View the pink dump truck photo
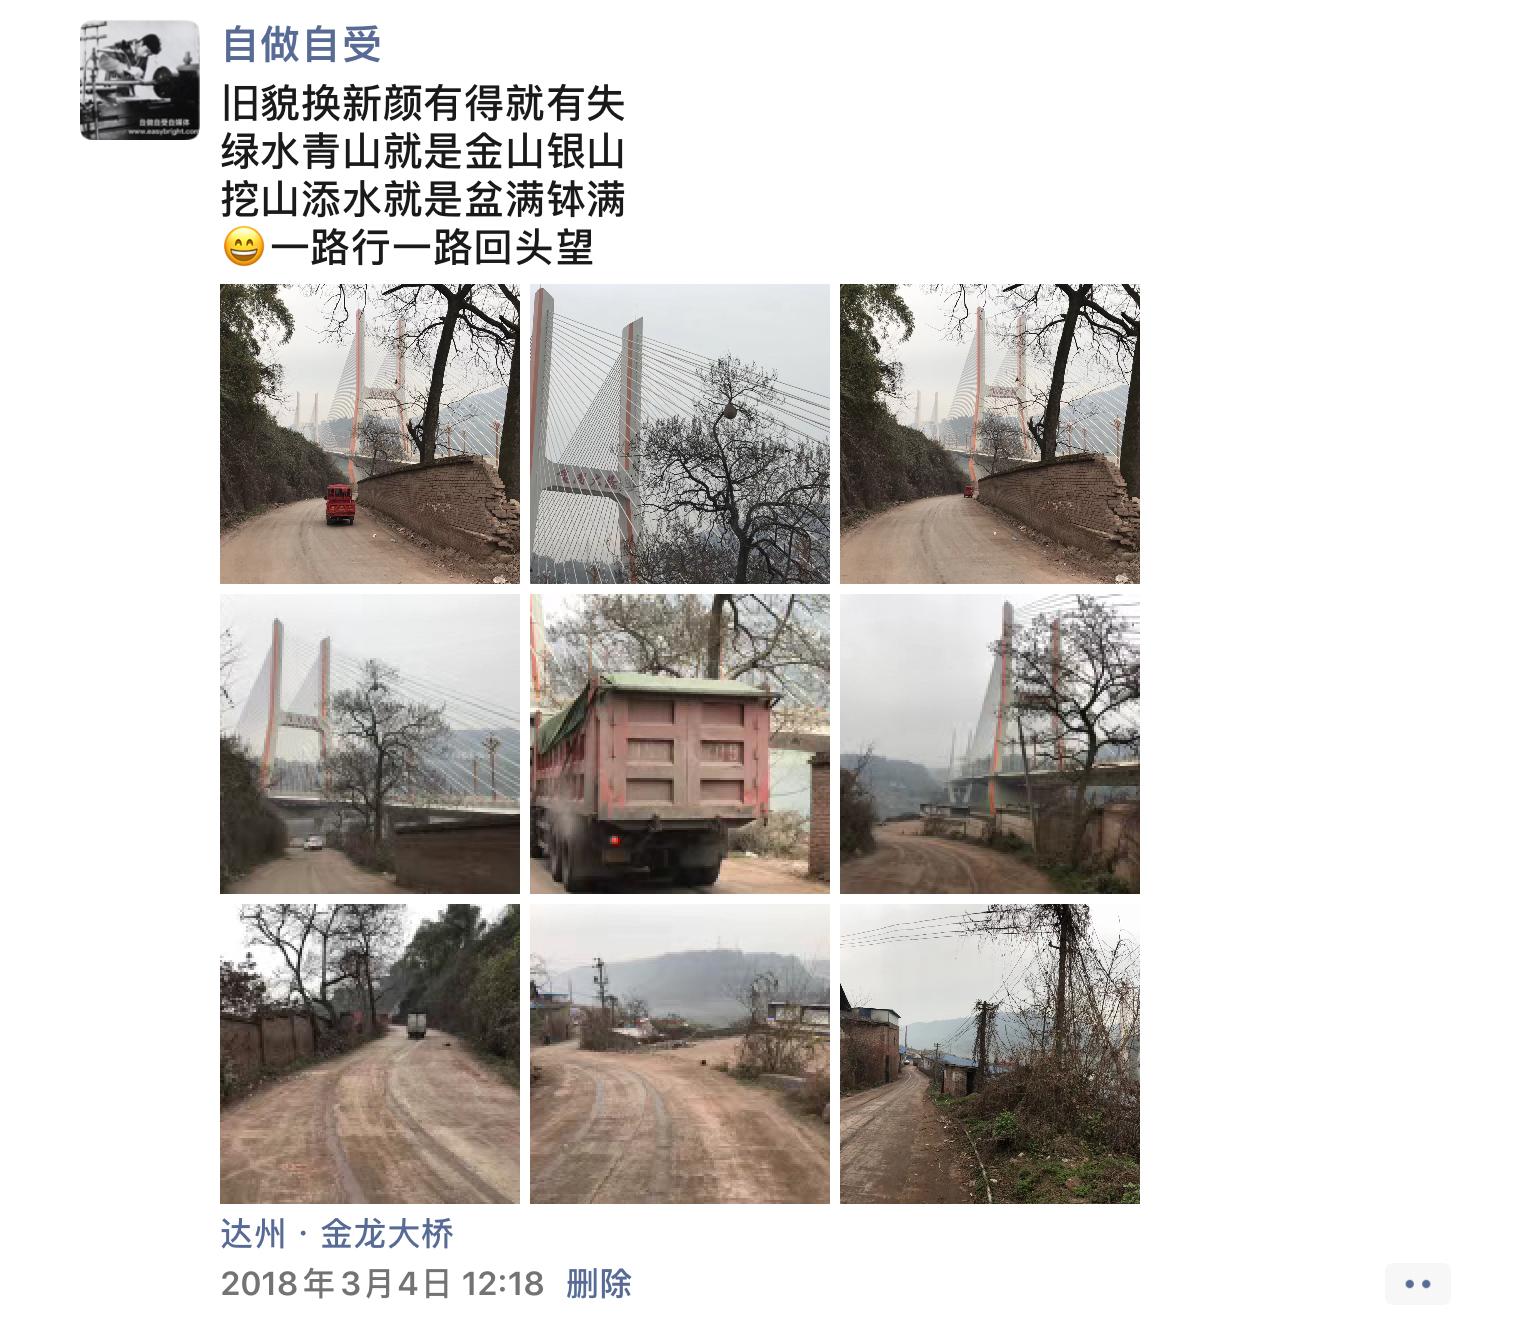This screenshot has height=1325, width=1536. (680, 744)
